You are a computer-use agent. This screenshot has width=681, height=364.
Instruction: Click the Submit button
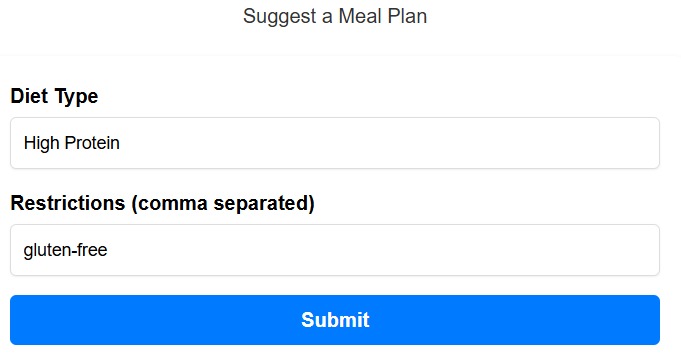[x=335, y=320]
